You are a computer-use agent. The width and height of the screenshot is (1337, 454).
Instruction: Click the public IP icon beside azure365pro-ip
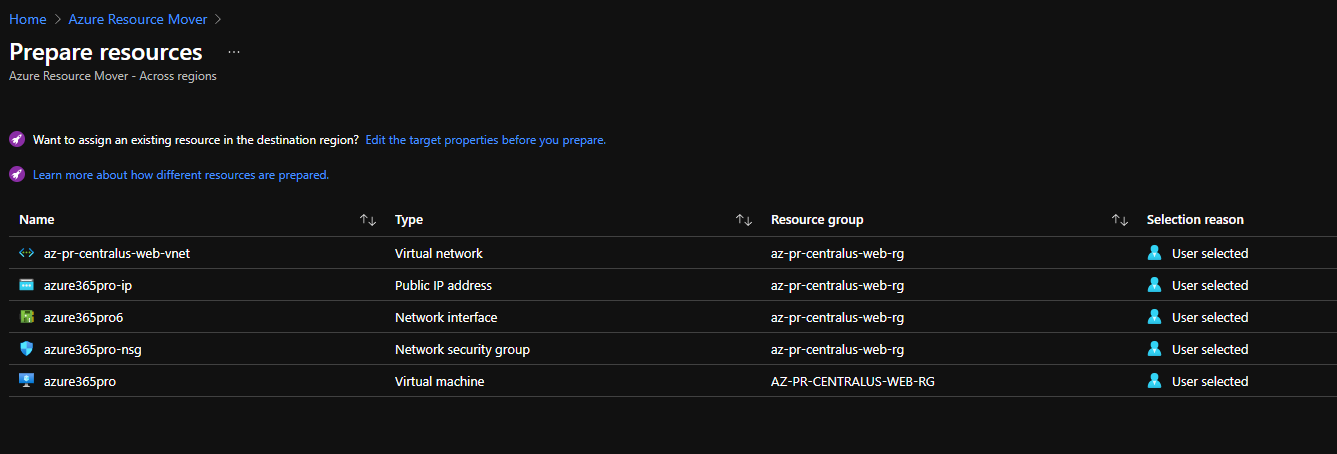click(27, 285)
